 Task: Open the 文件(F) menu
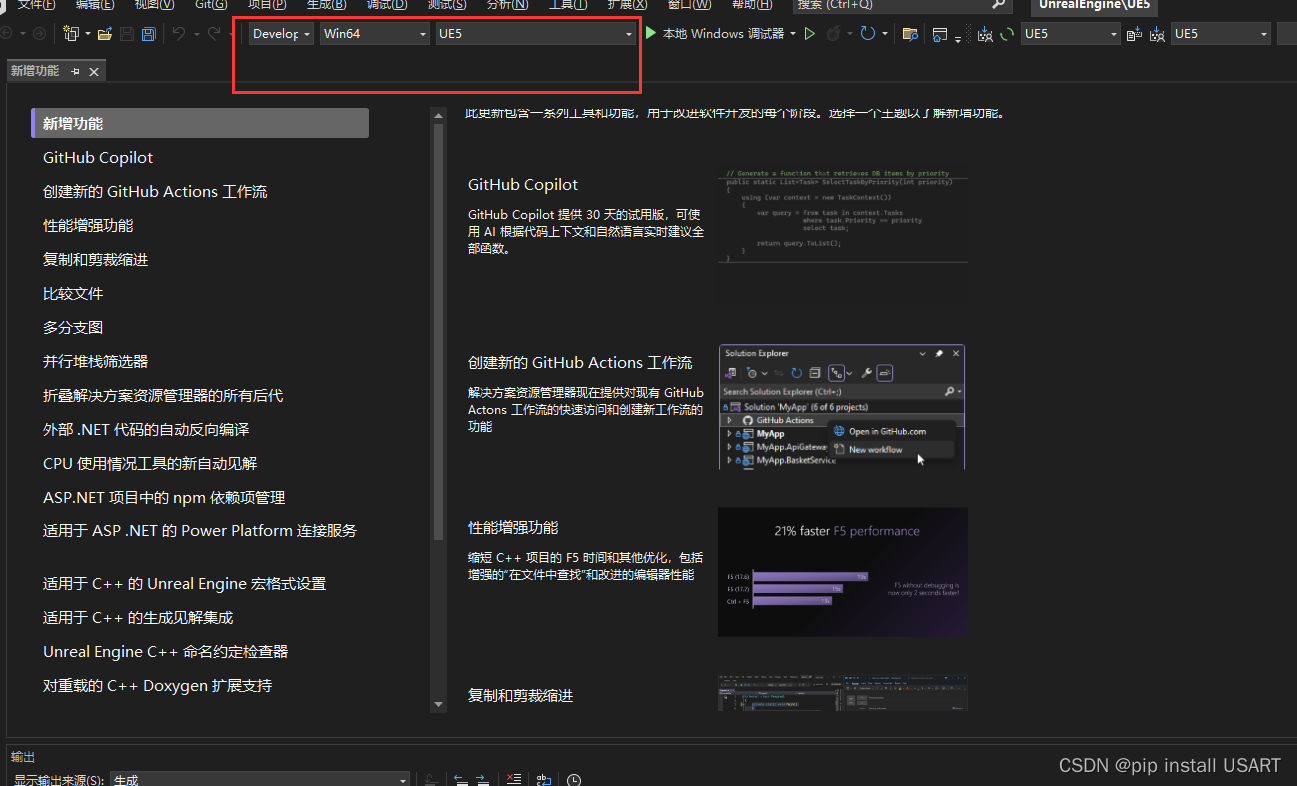pos(35,5)
